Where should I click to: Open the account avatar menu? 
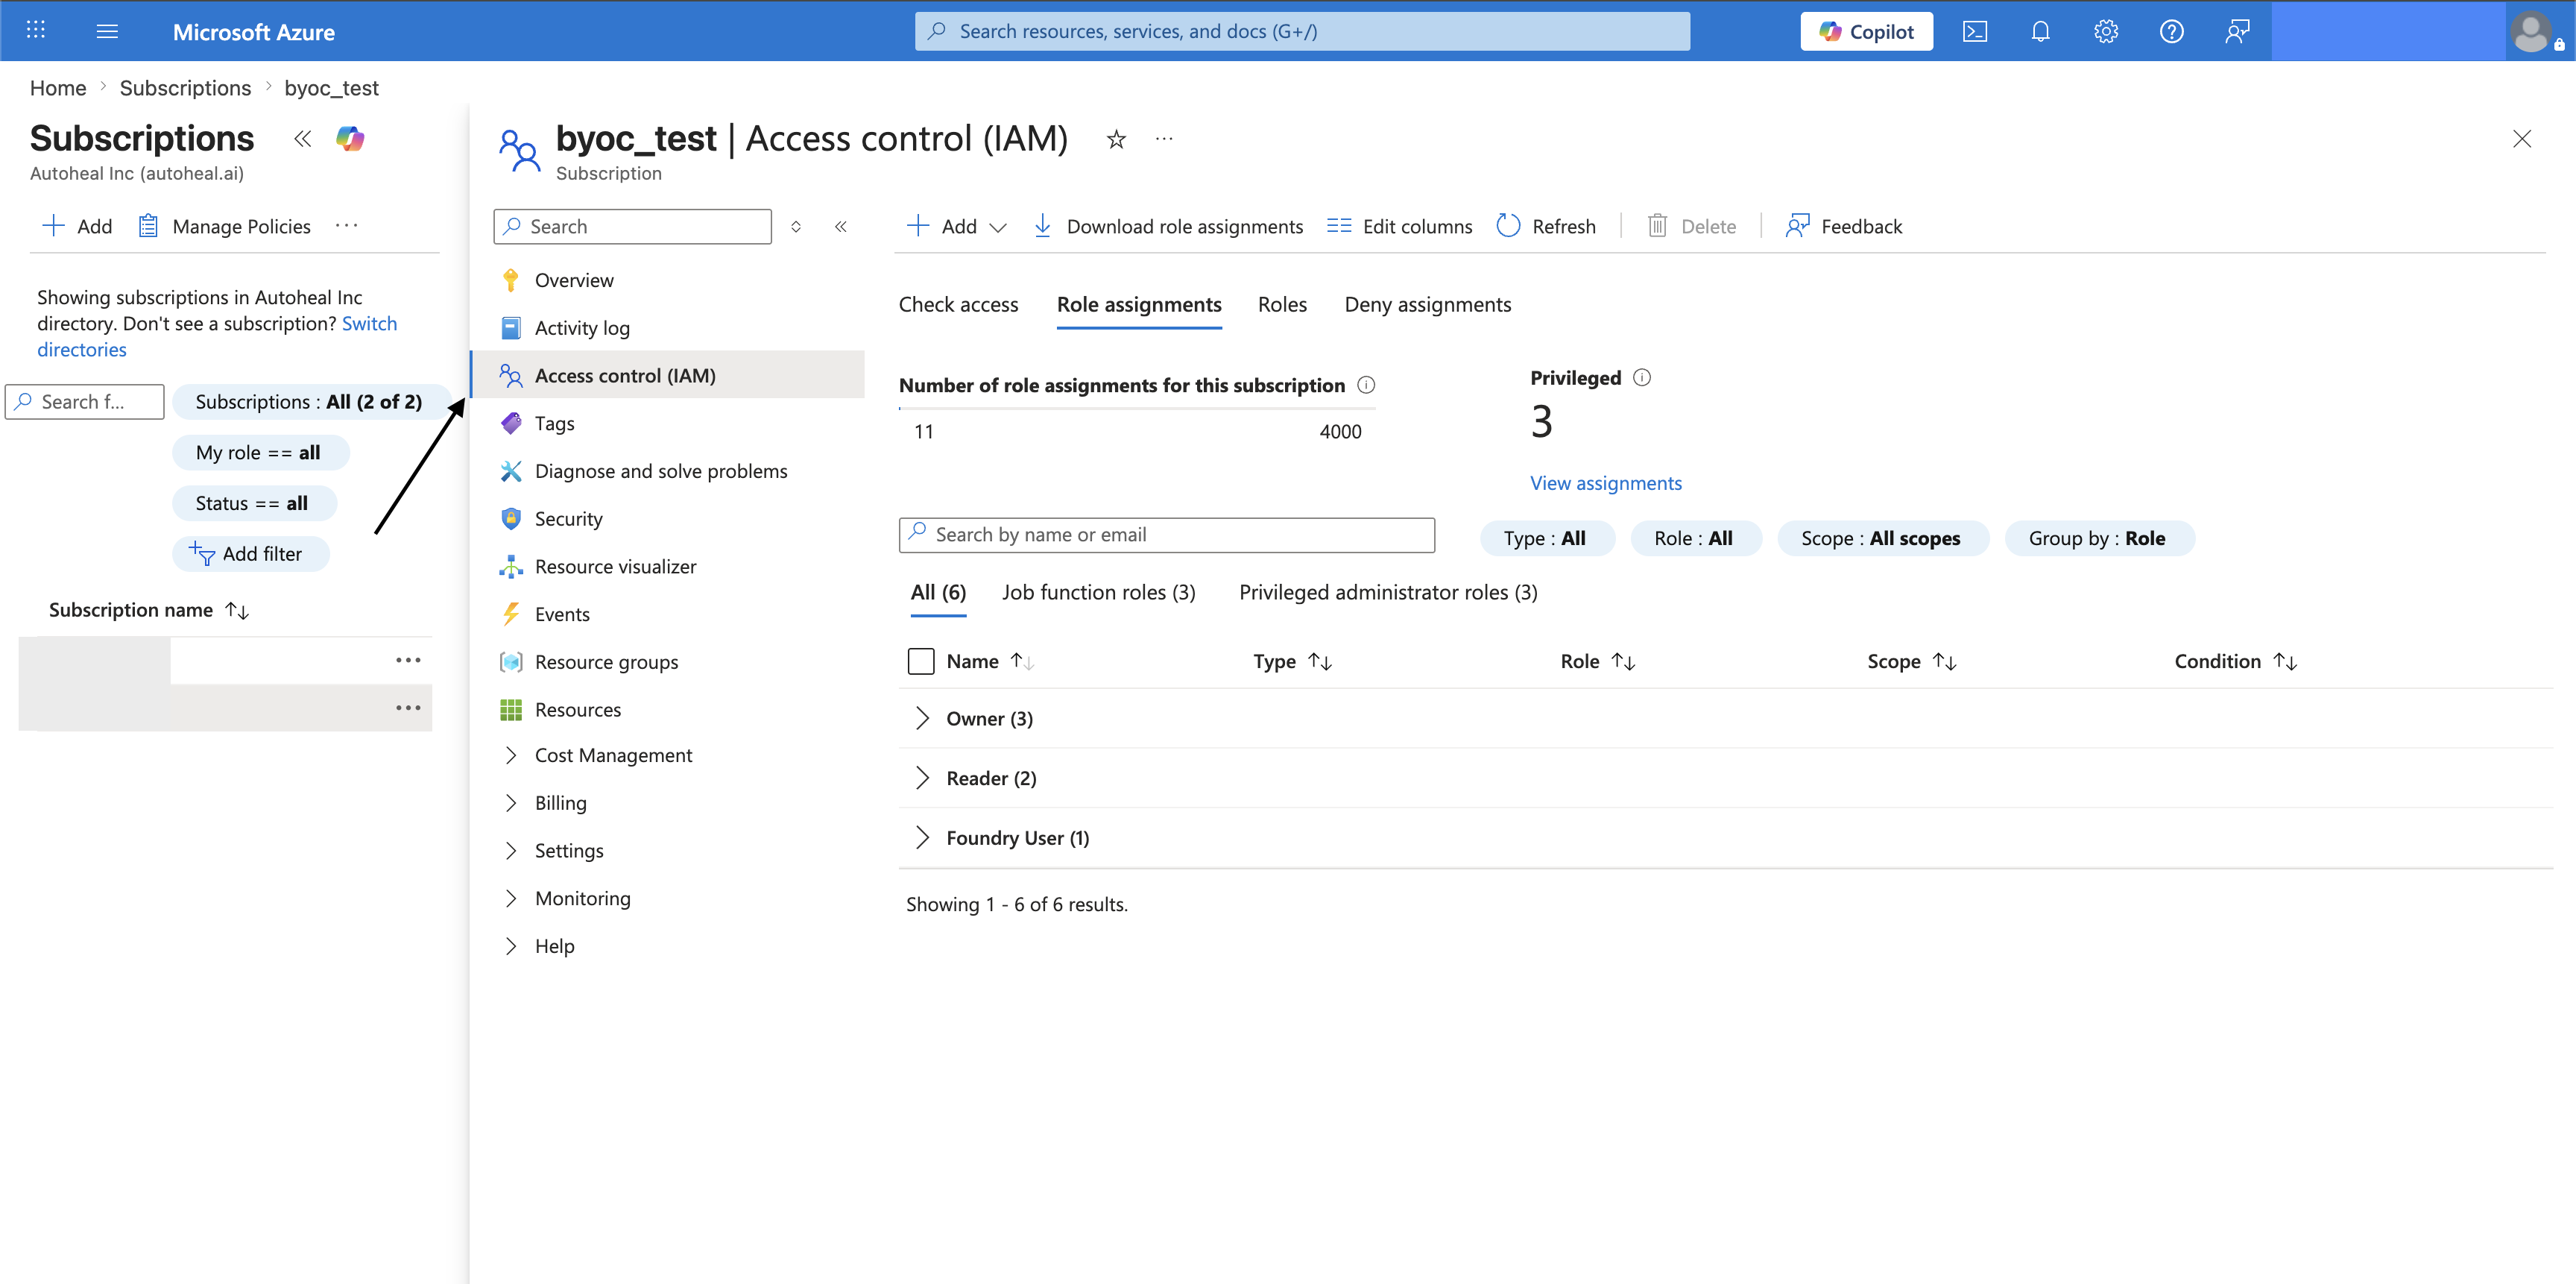pos(2532,31)
